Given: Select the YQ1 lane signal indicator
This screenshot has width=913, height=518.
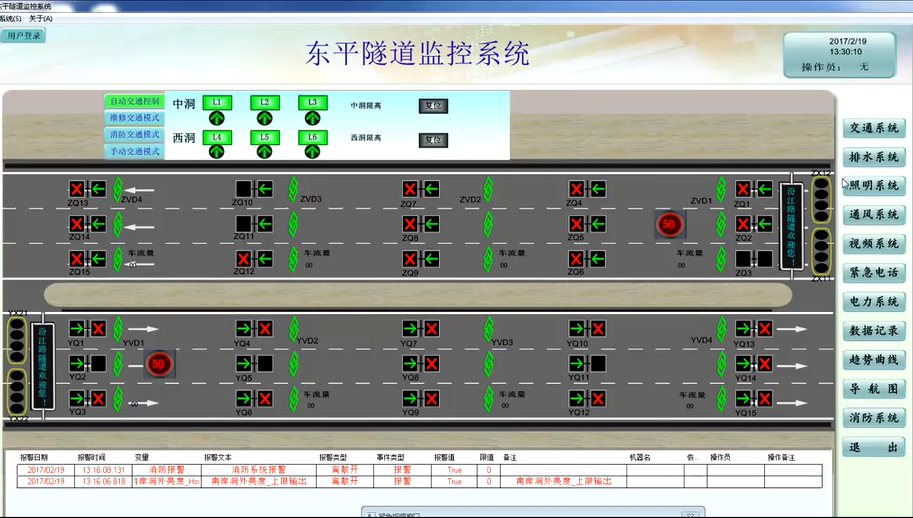Looking at the screenshot, I should 87,329.
